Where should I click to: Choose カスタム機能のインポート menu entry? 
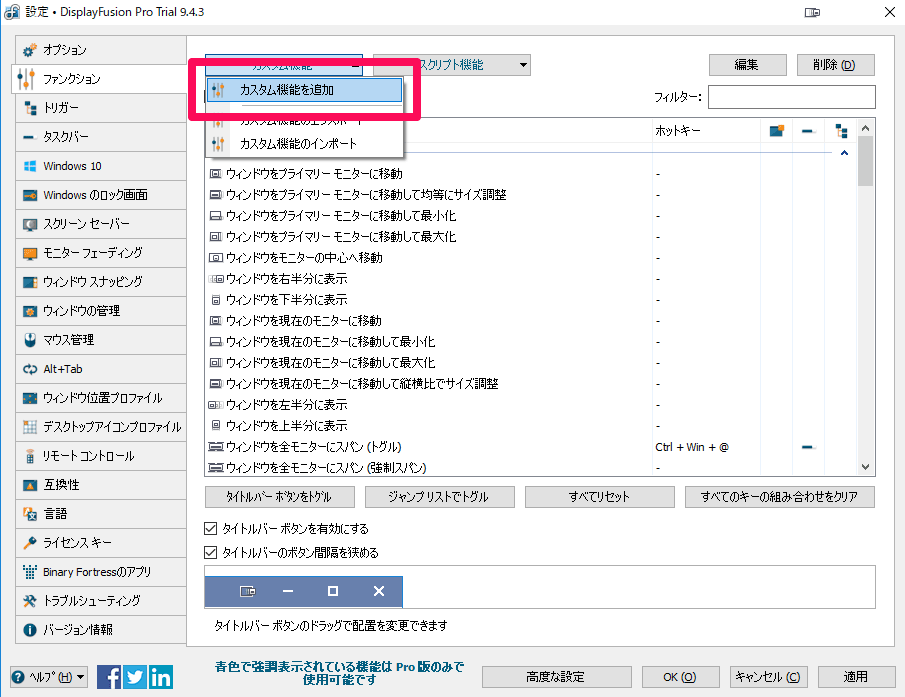pyautogui.click(x=304, y=144)
